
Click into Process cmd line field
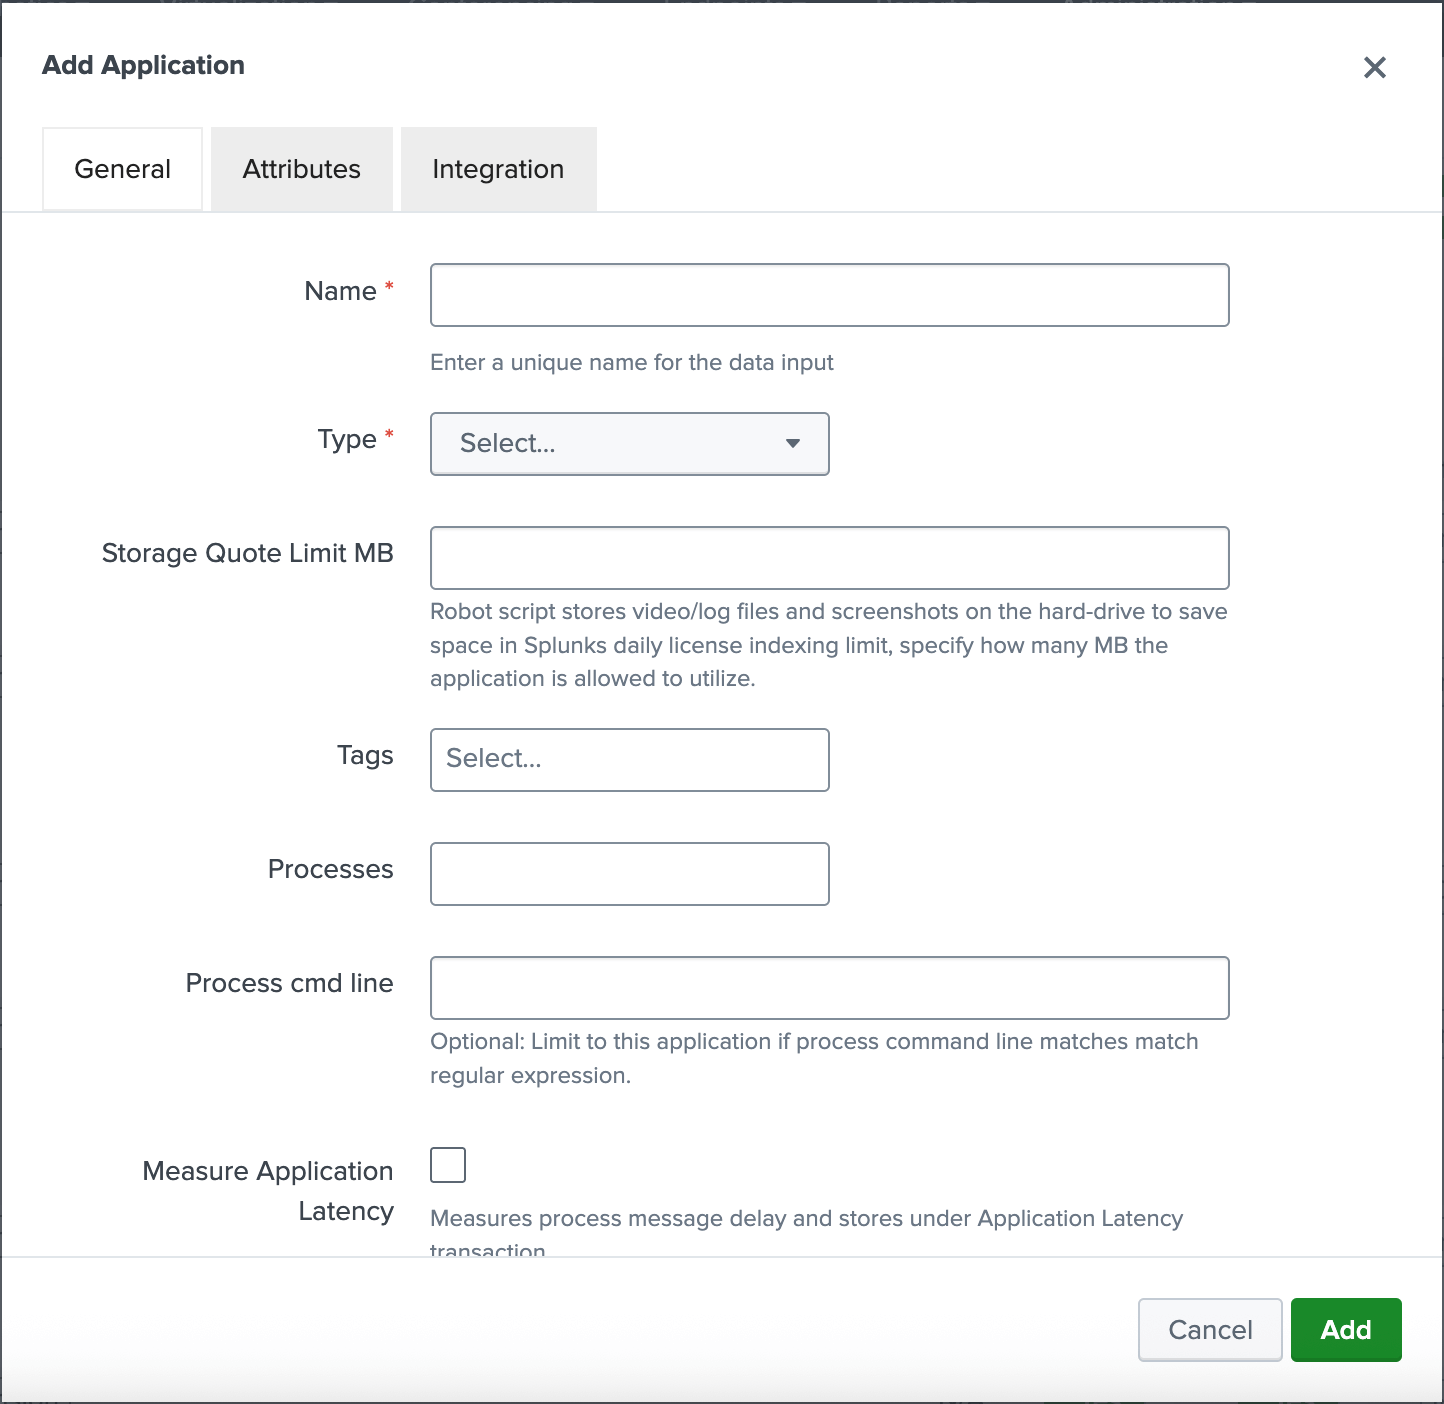click(829, 988)
